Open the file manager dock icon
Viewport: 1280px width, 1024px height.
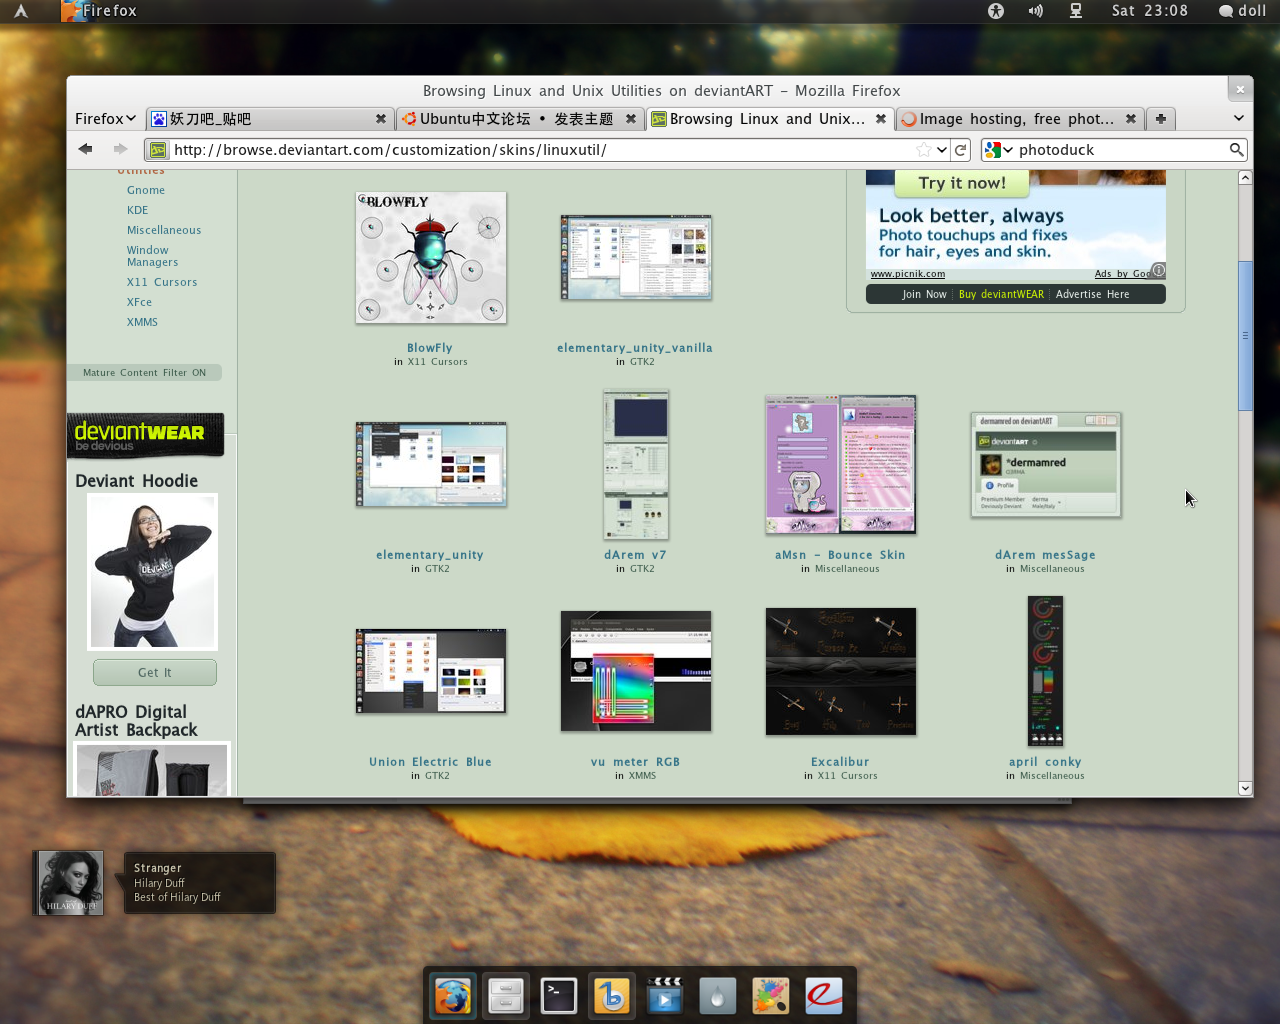coord(506,996)
